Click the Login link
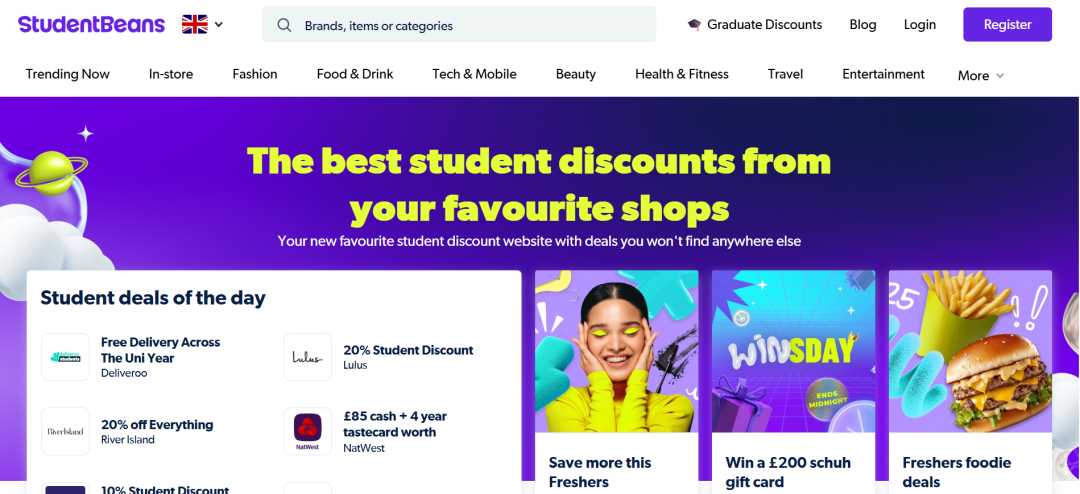Viewport: 1080px width, 494px height. (919, 25)
